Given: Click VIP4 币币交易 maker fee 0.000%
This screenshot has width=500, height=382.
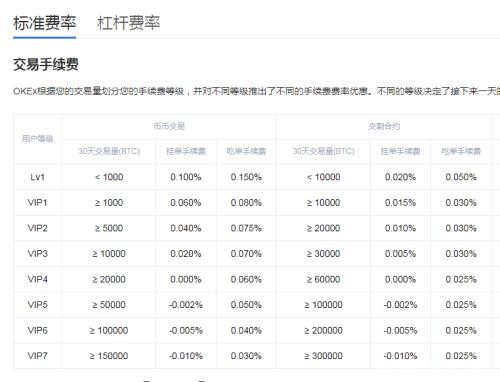Looking at the screenshot, I should click(x=186, y=279).
